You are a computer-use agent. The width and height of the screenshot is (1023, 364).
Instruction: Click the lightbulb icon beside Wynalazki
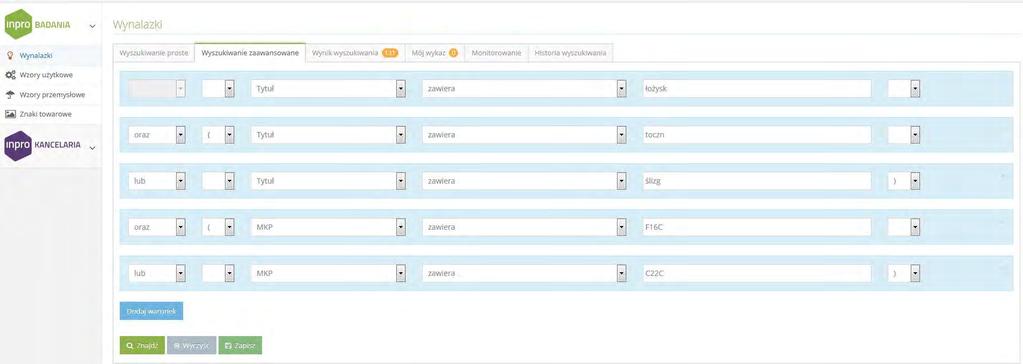coord(10,55)
